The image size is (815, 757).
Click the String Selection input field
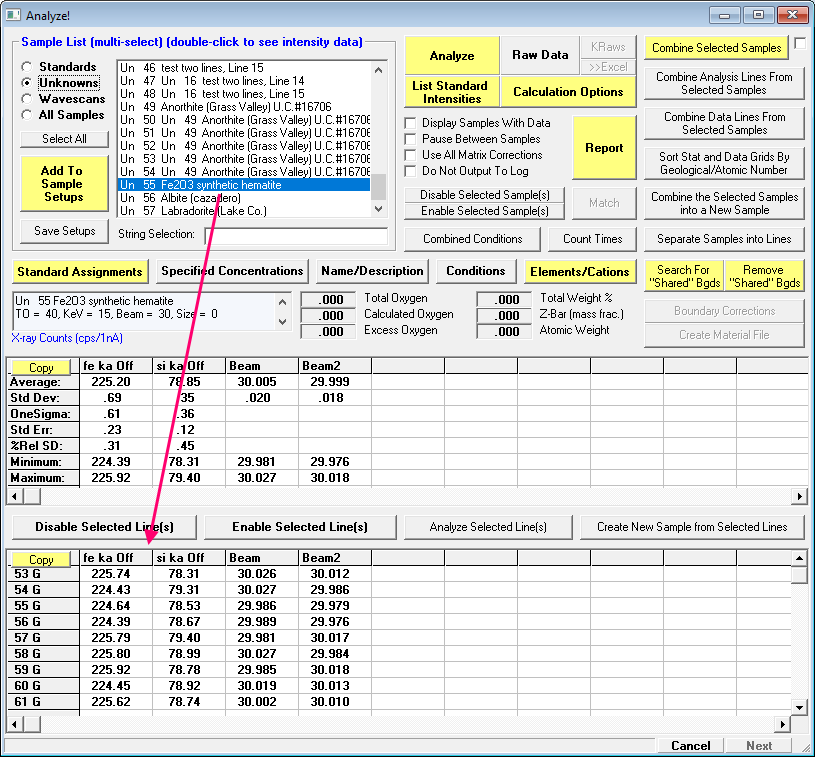[x=296, y=236]
